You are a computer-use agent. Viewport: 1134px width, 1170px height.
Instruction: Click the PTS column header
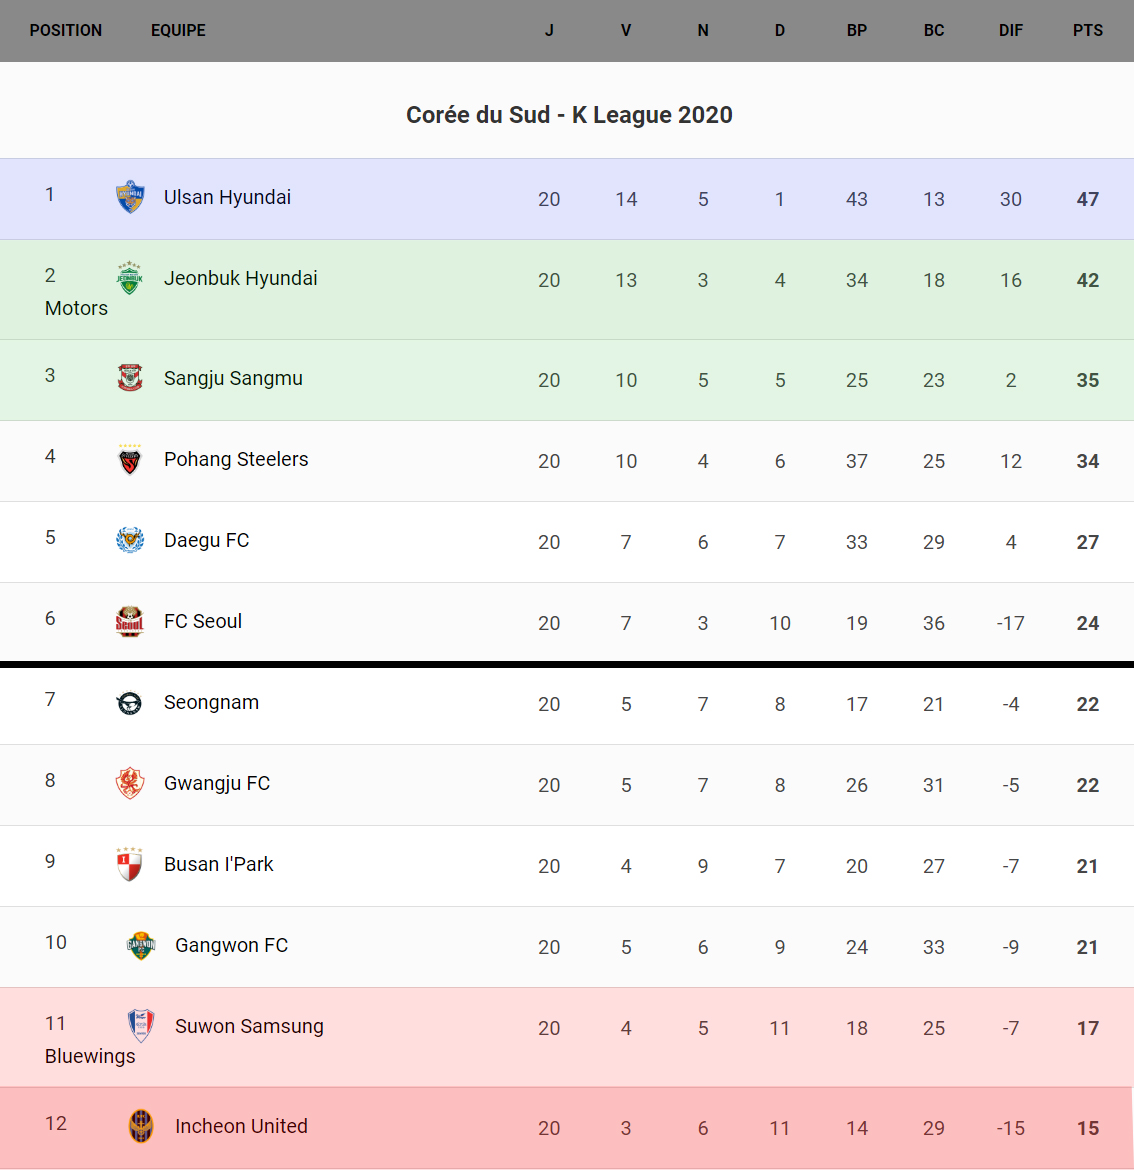[1087, 30]
